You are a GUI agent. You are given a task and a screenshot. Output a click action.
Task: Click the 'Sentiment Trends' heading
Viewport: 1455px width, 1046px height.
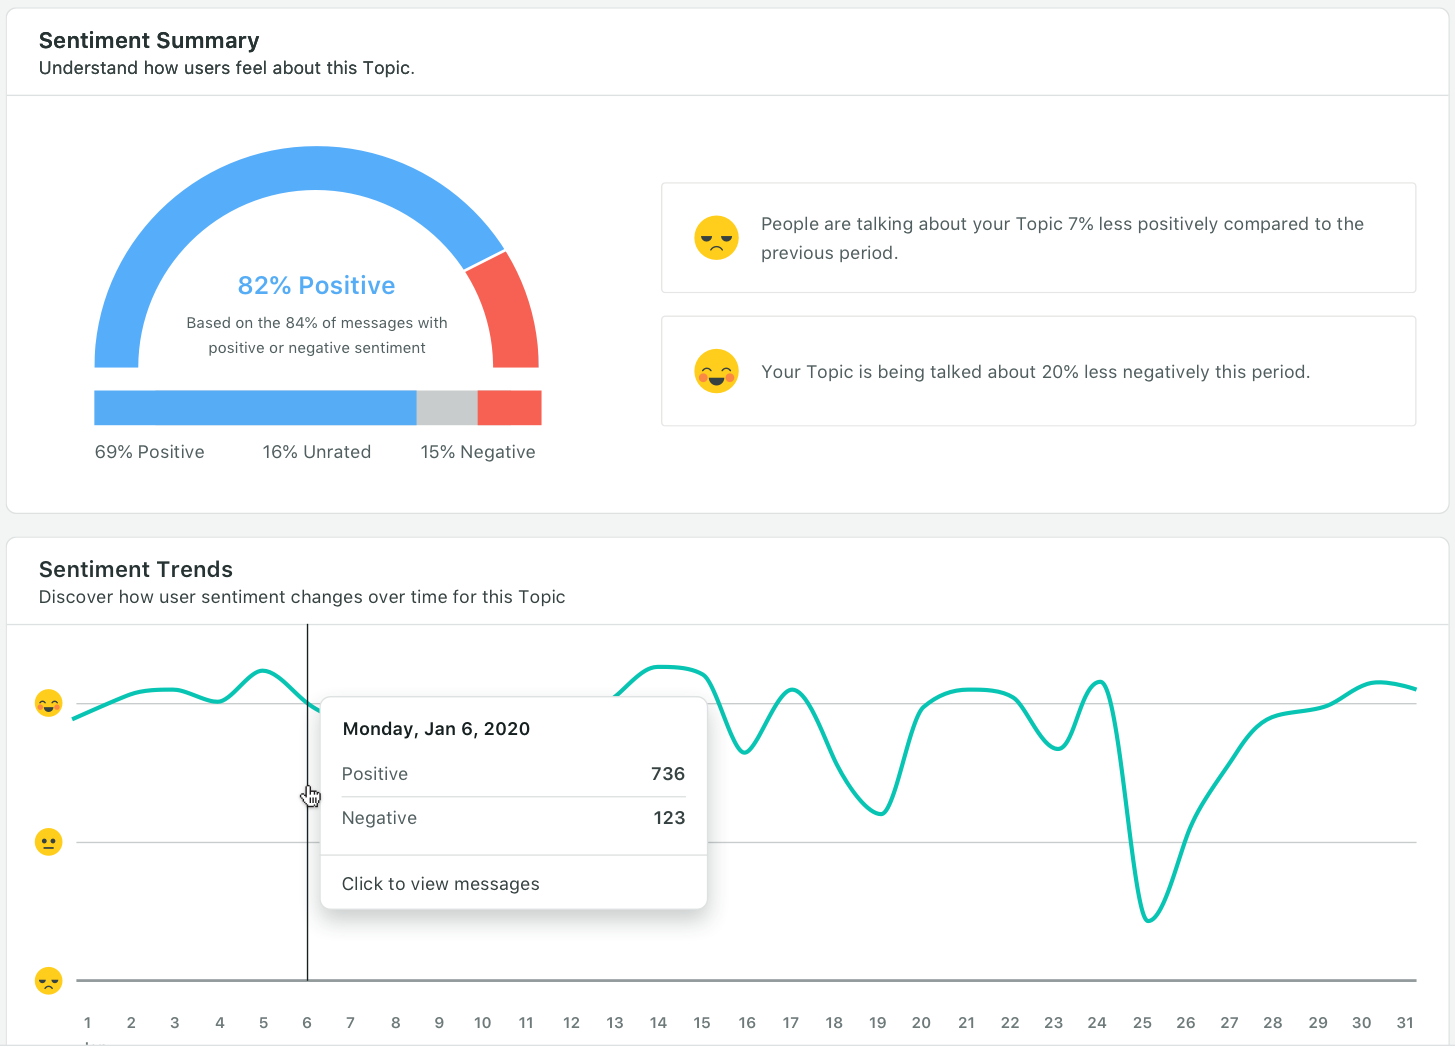(136, 570)
